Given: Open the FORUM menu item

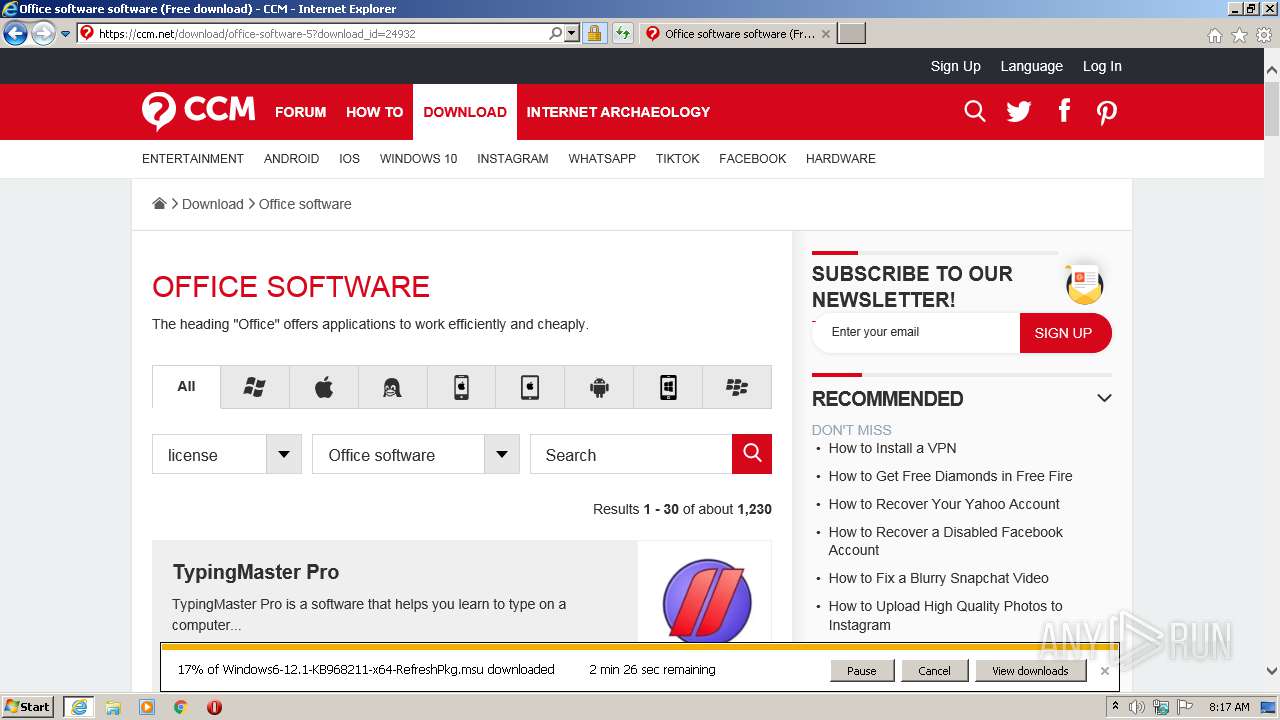Looking at the screenshot, I should [x=301, y=112].
